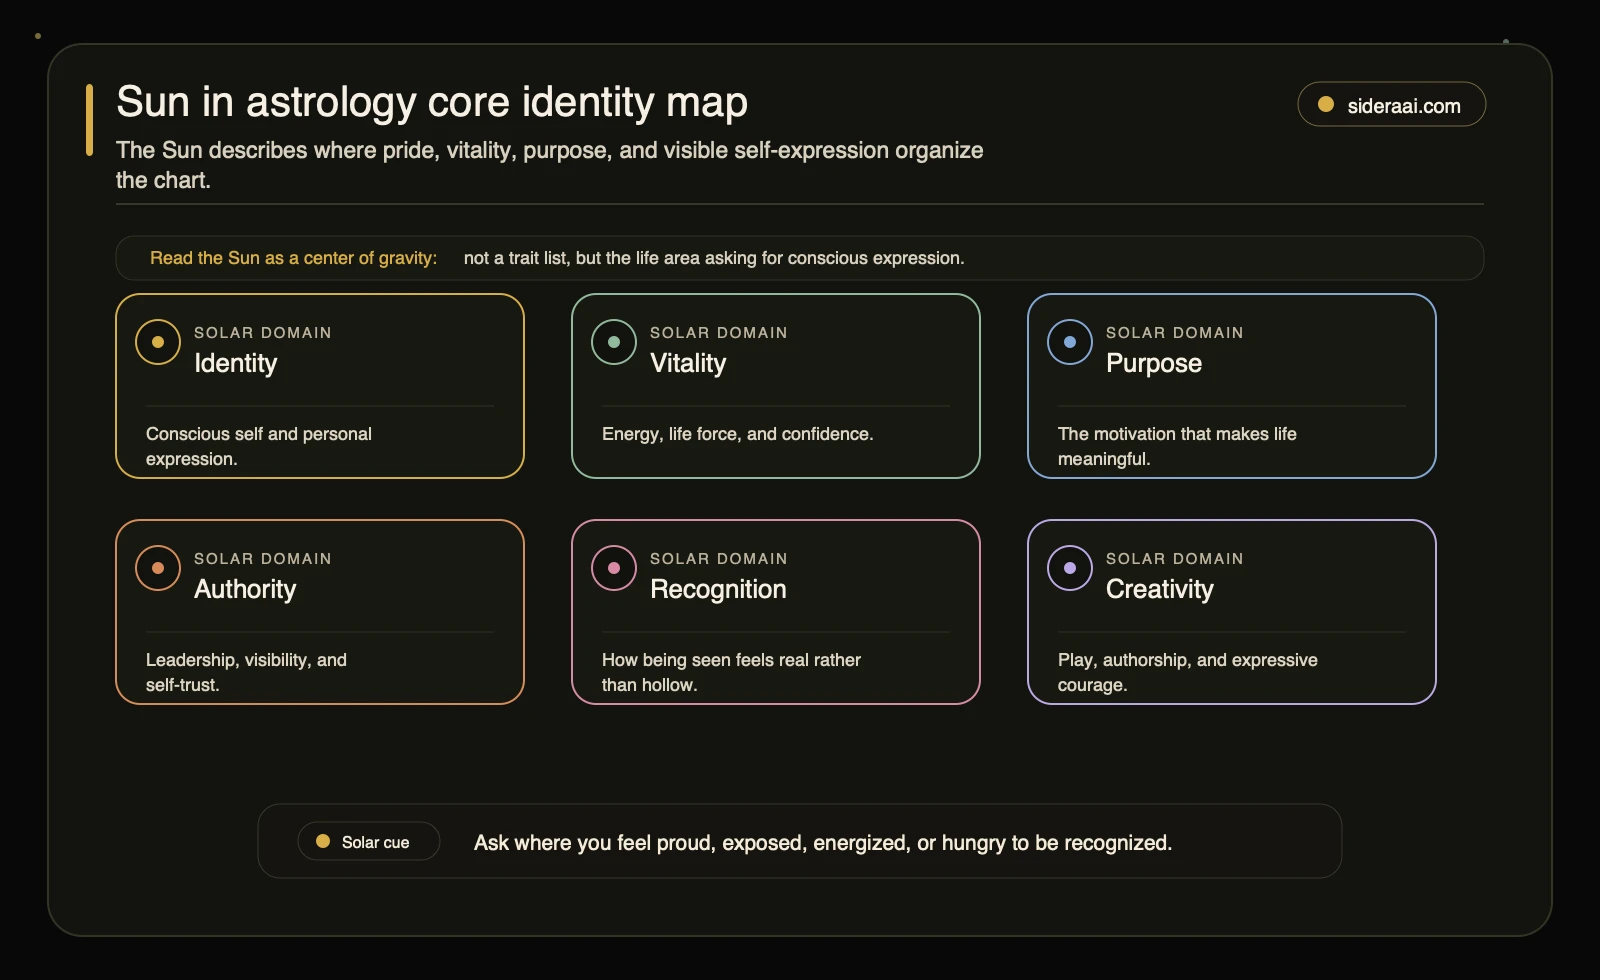
Task: Click 'Conscious self and personal expression.' text
Action: [259, 446]
